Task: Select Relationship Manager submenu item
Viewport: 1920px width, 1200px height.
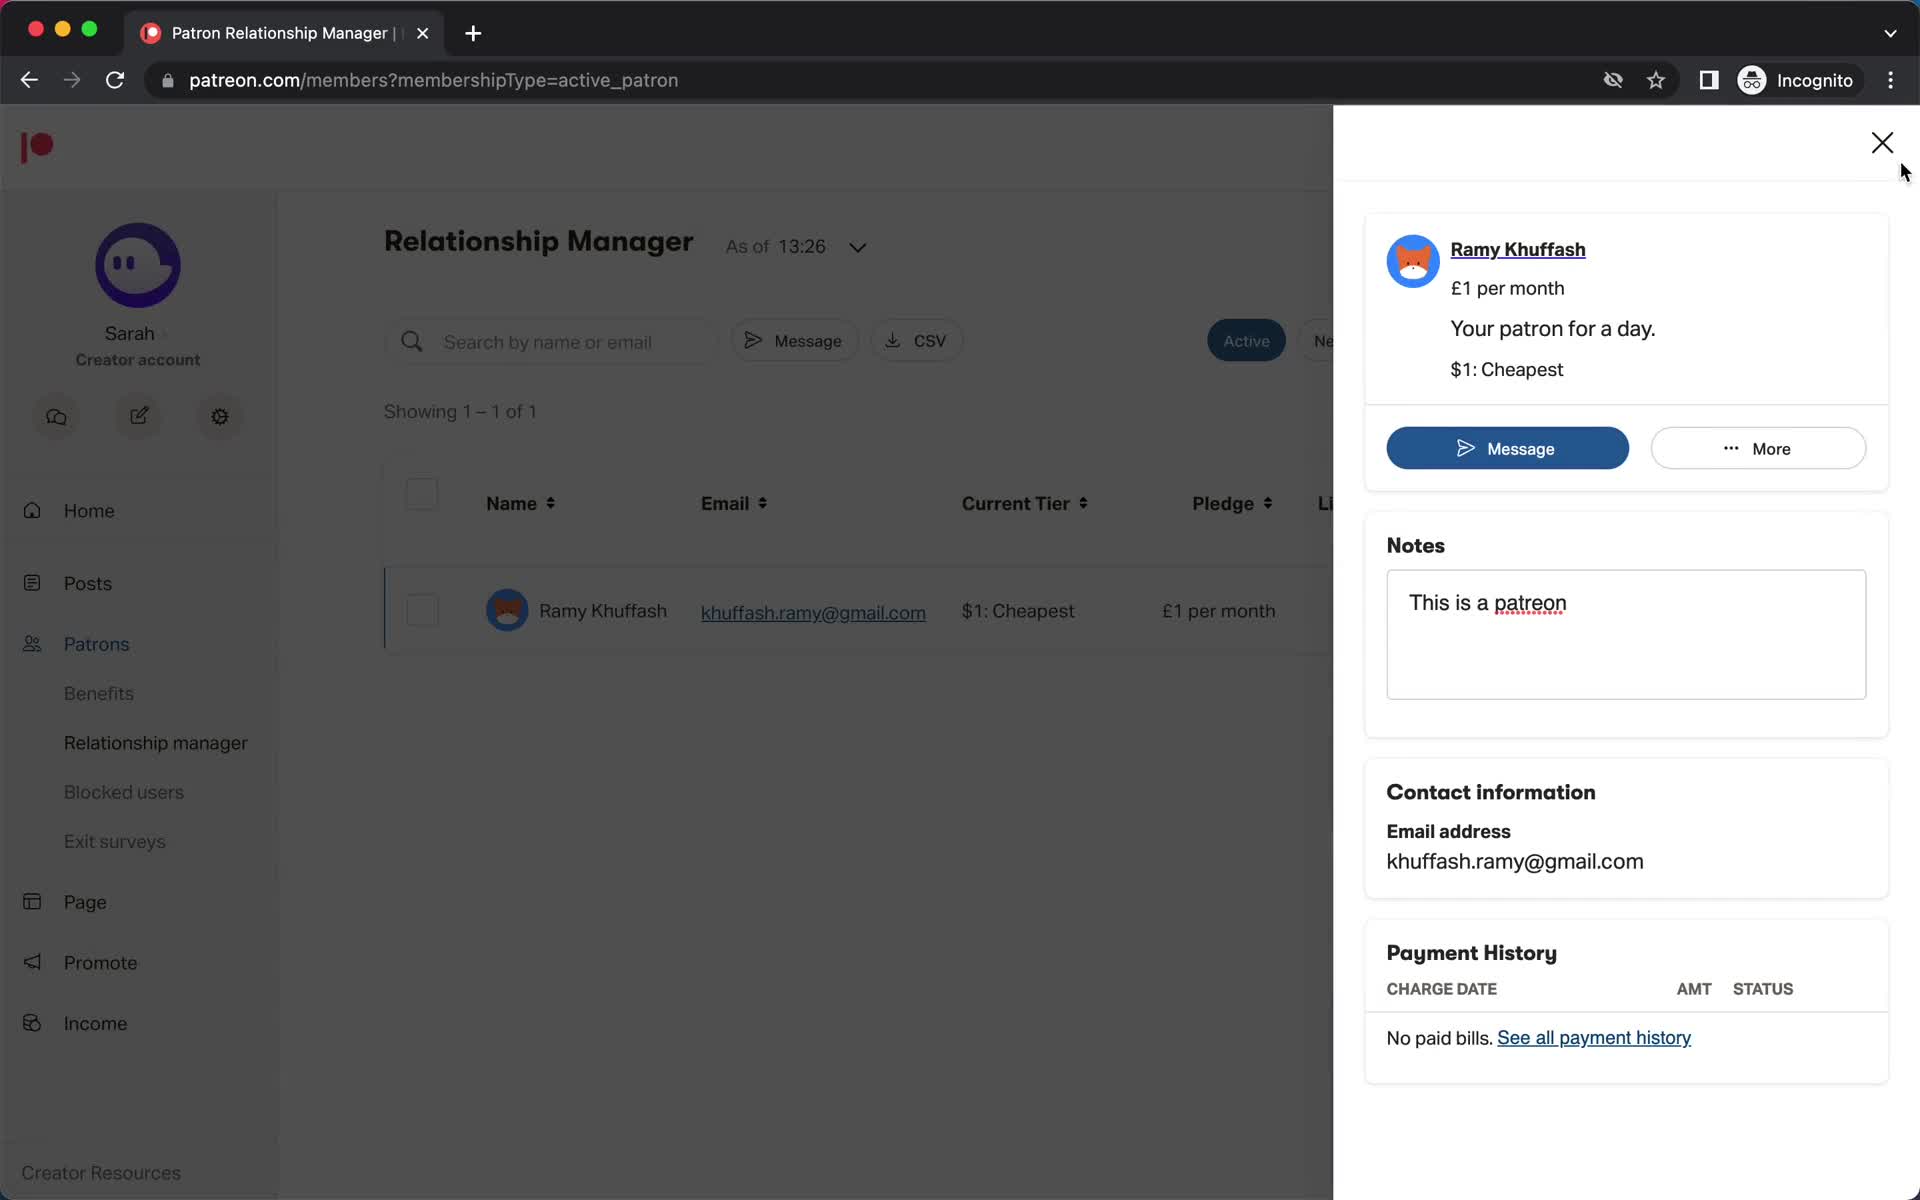Action: point(156,742)
